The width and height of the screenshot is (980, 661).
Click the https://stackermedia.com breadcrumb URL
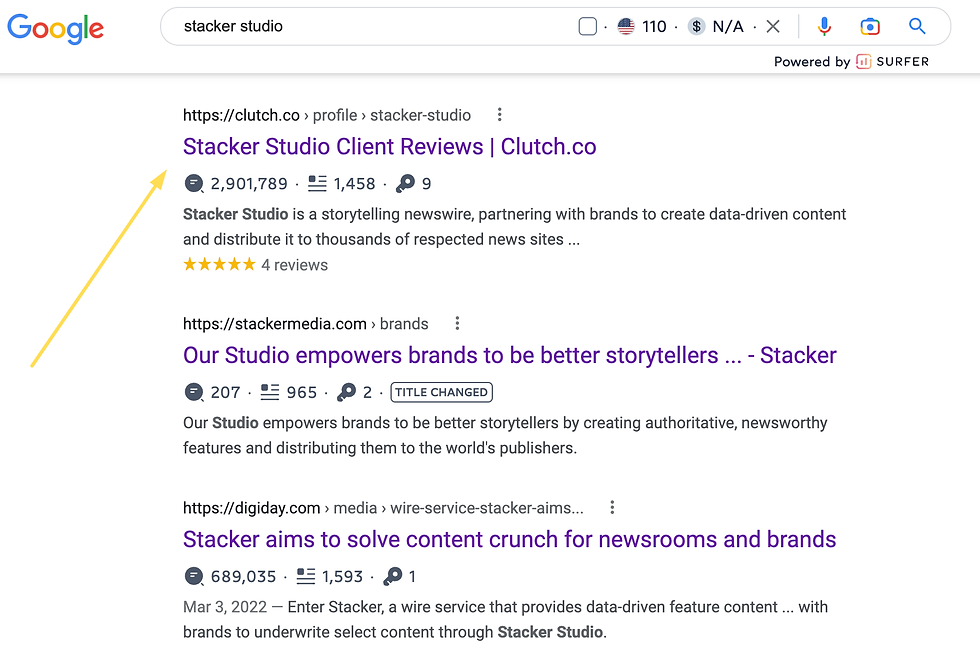274,324
